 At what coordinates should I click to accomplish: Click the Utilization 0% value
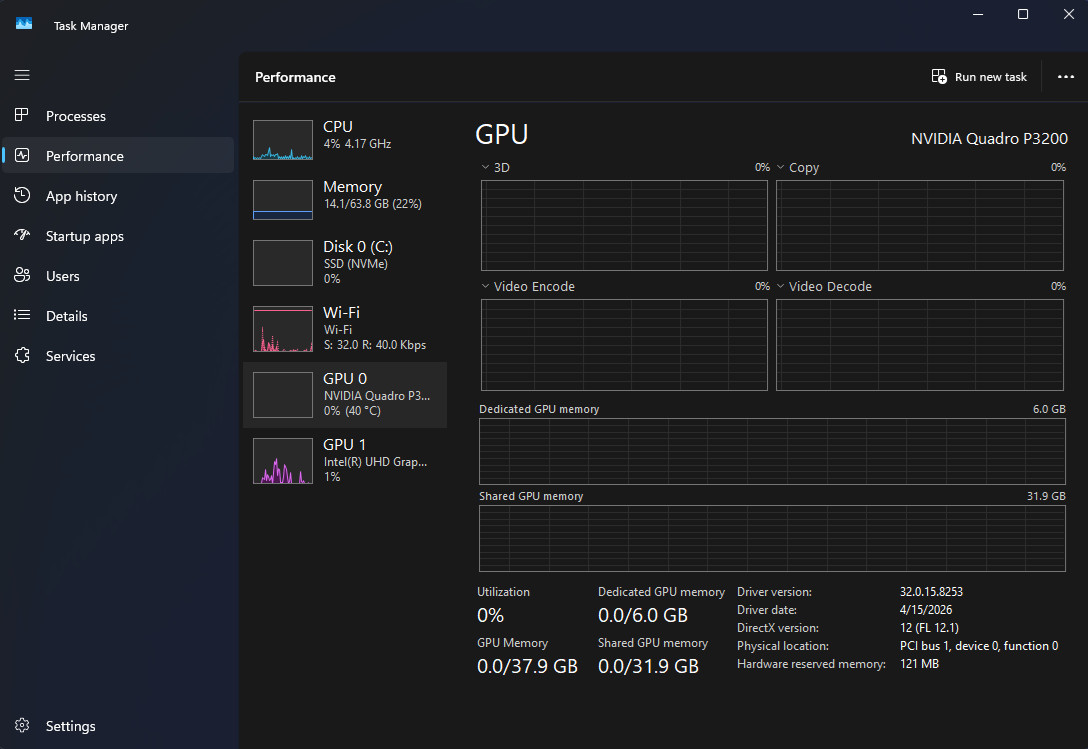491,616
